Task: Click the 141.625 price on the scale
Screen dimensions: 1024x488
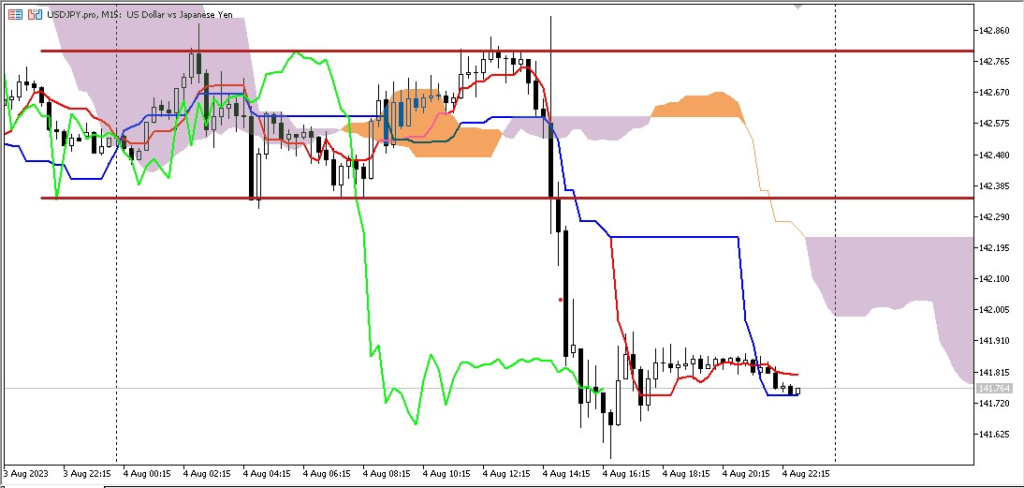Action: tap(994, 434)
